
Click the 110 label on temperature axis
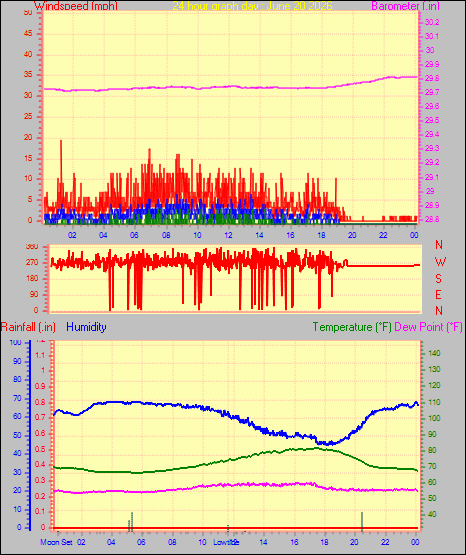tap(434, 402)
